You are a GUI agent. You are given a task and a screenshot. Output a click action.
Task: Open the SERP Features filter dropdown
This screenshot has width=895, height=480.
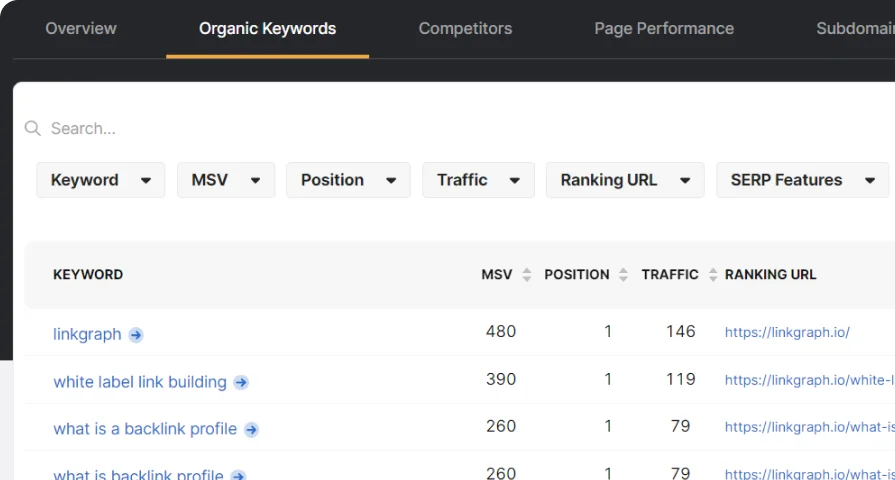[x=803, y=180]
